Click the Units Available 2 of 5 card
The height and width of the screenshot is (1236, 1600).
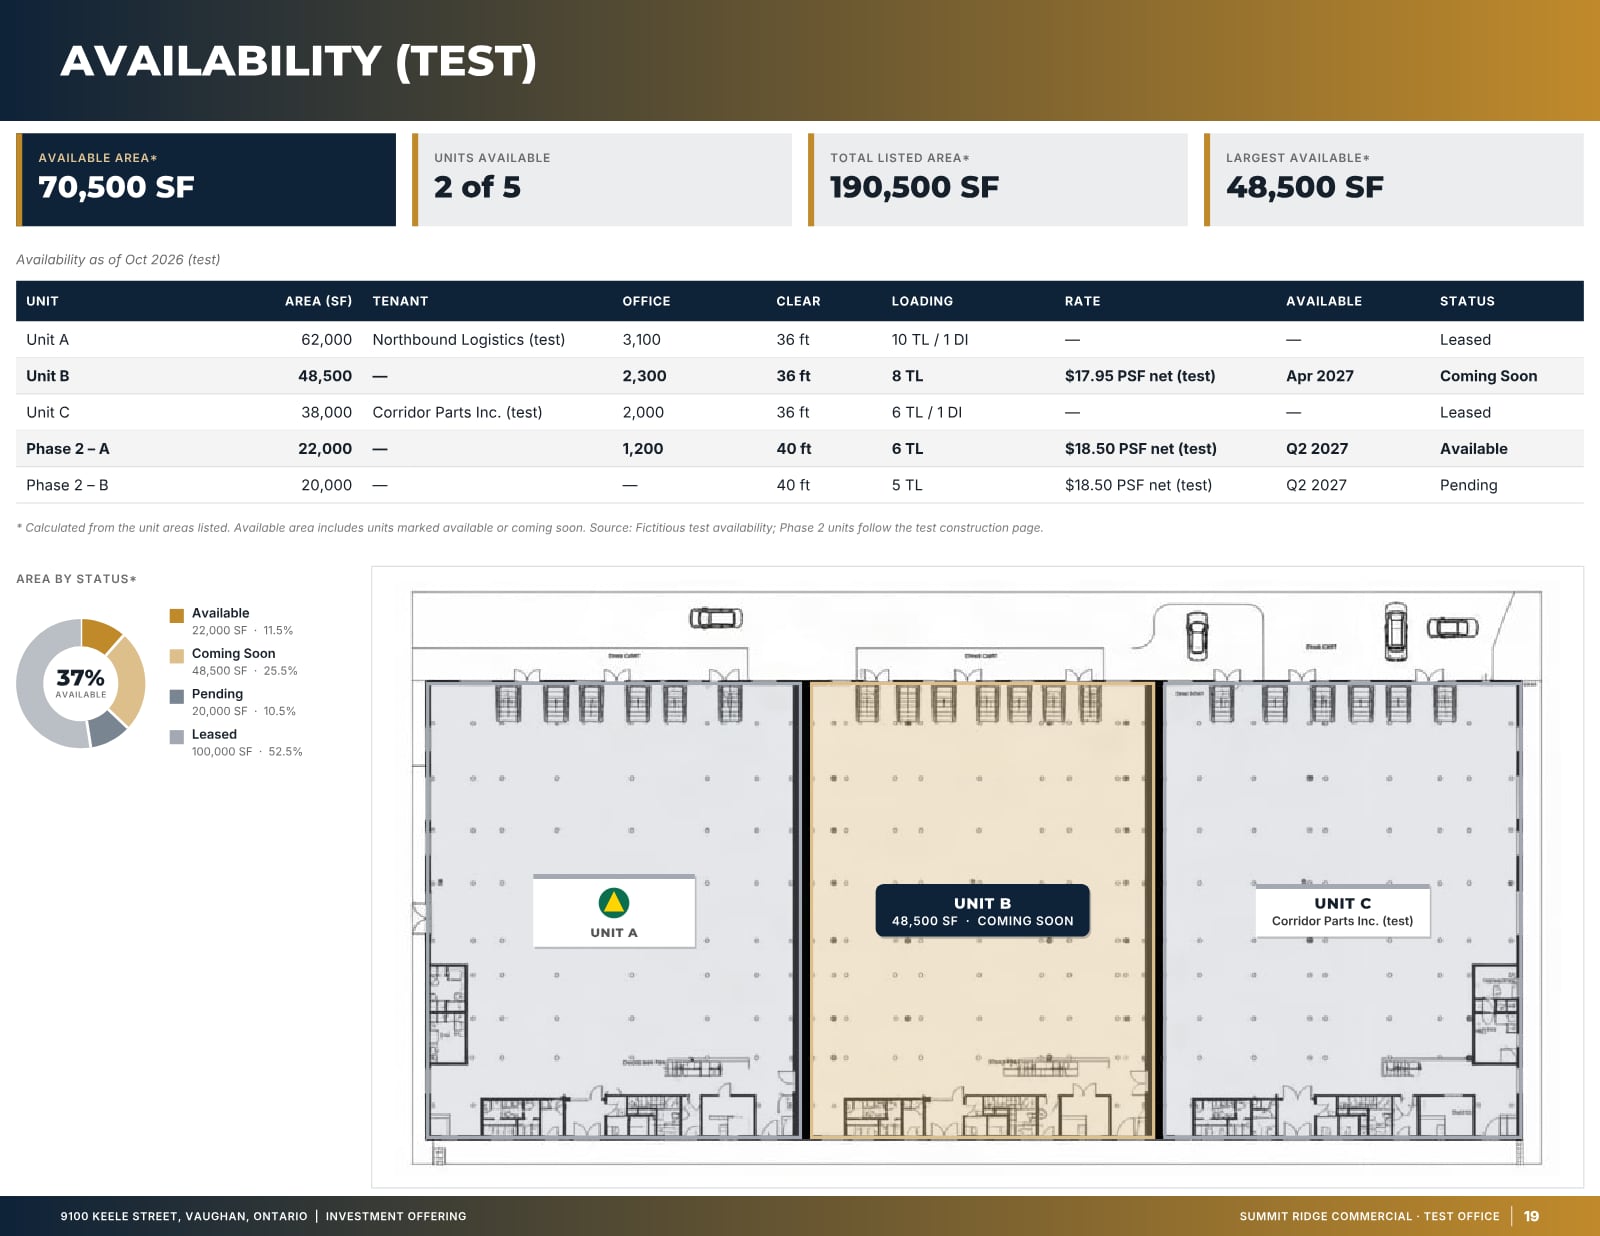[x=602, y=180]
